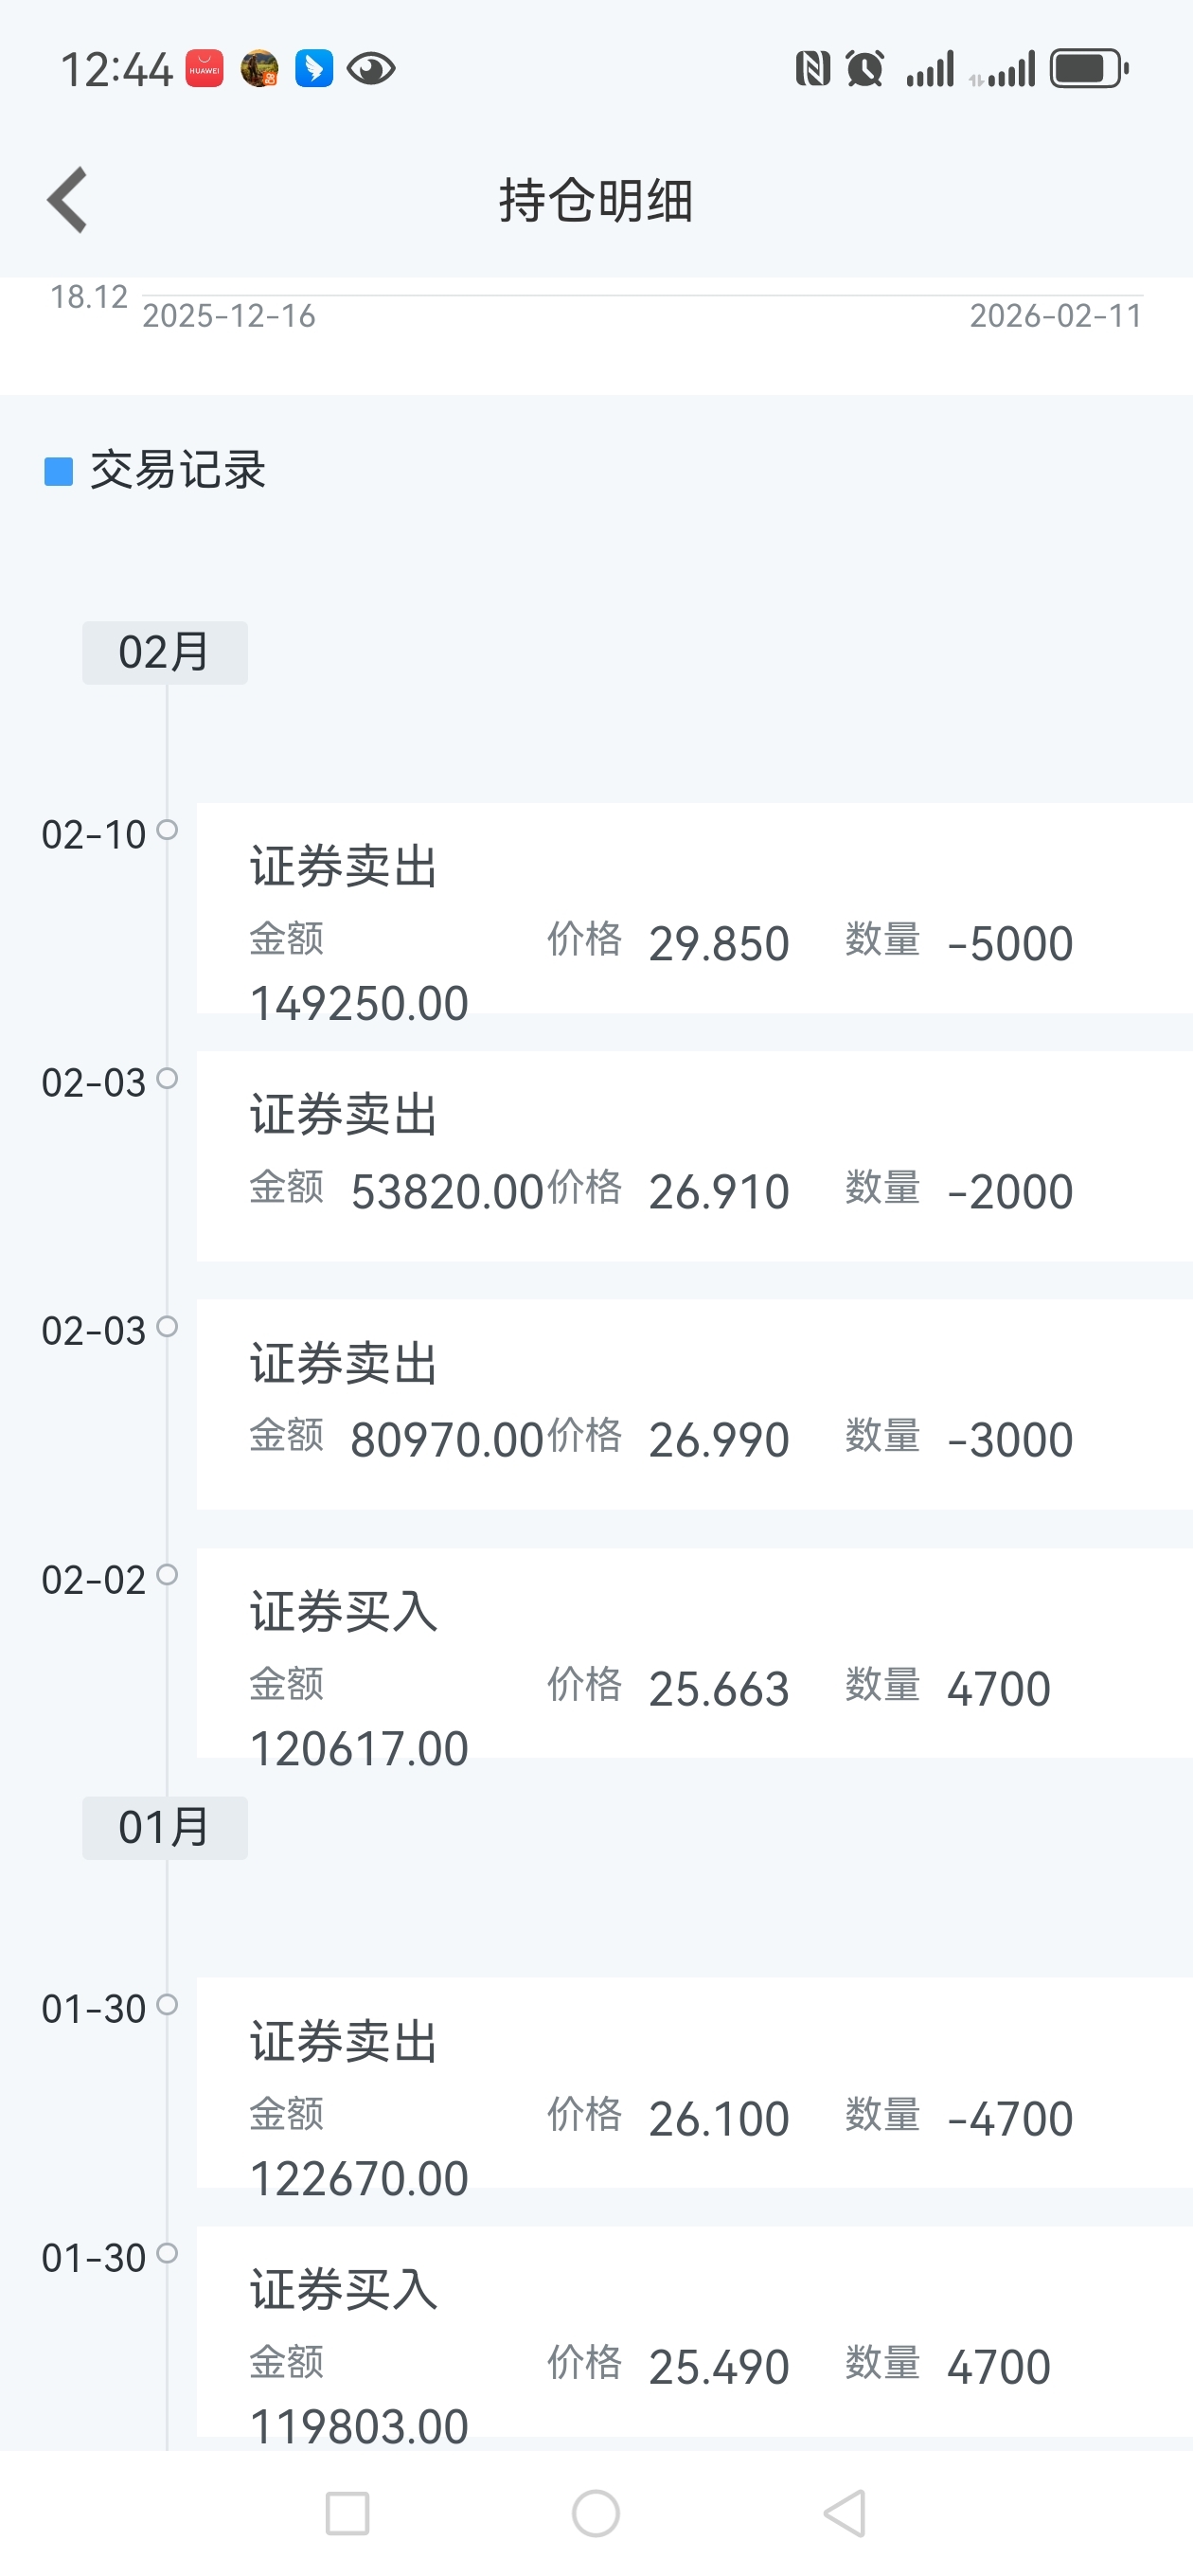Select the 02月 month header

coord(165,653)
